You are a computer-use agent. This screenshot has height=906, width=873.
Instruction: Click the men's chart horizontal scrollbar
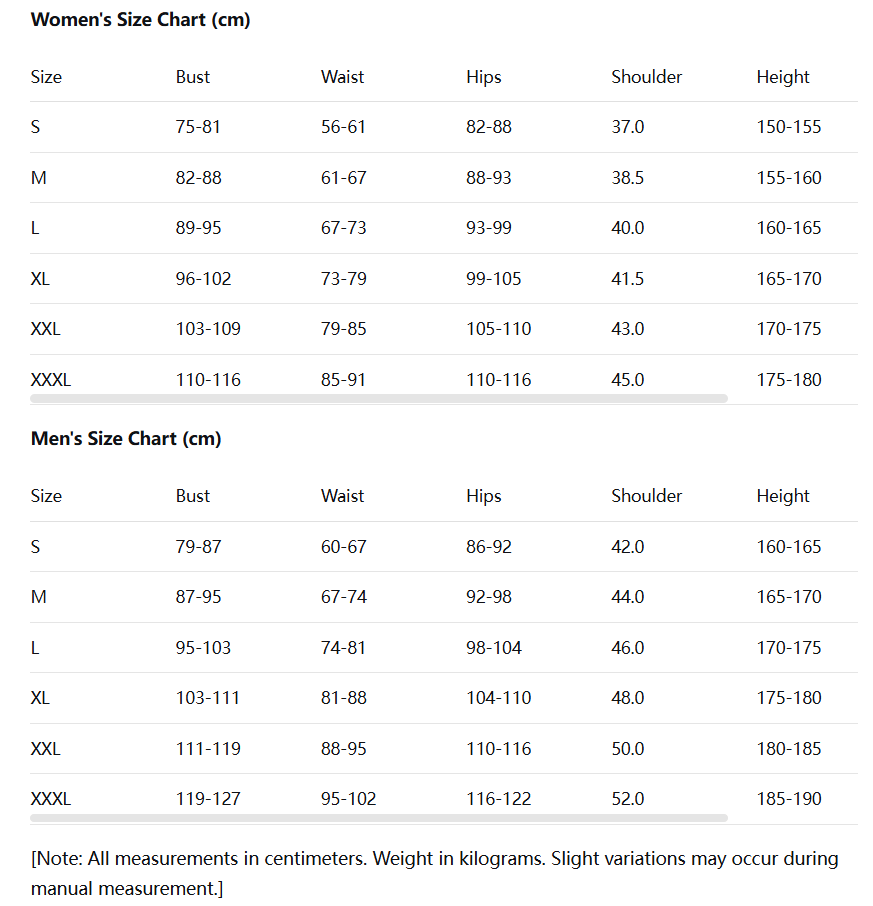coord(378,817)
